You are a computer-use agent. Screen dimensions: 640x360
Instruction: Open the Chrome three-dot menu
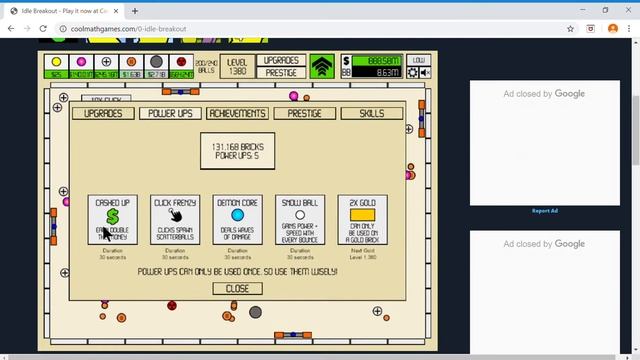[629, 29]
